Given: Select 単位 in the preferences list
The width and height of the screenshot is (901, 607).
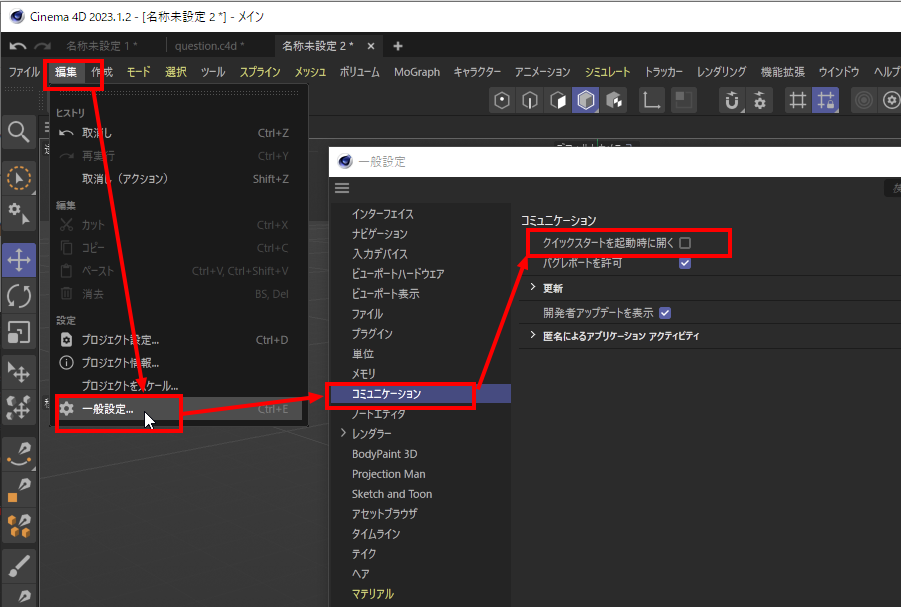Looking at the screenshot, I should point(363,354).
